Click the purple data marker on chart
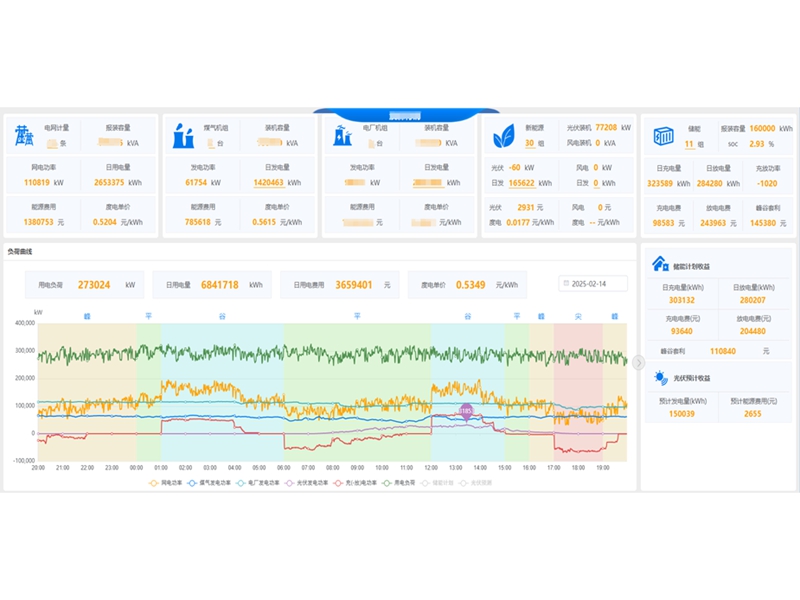This screenshot has width=800, height=600. pyautogui.click(x=465, y=410)
